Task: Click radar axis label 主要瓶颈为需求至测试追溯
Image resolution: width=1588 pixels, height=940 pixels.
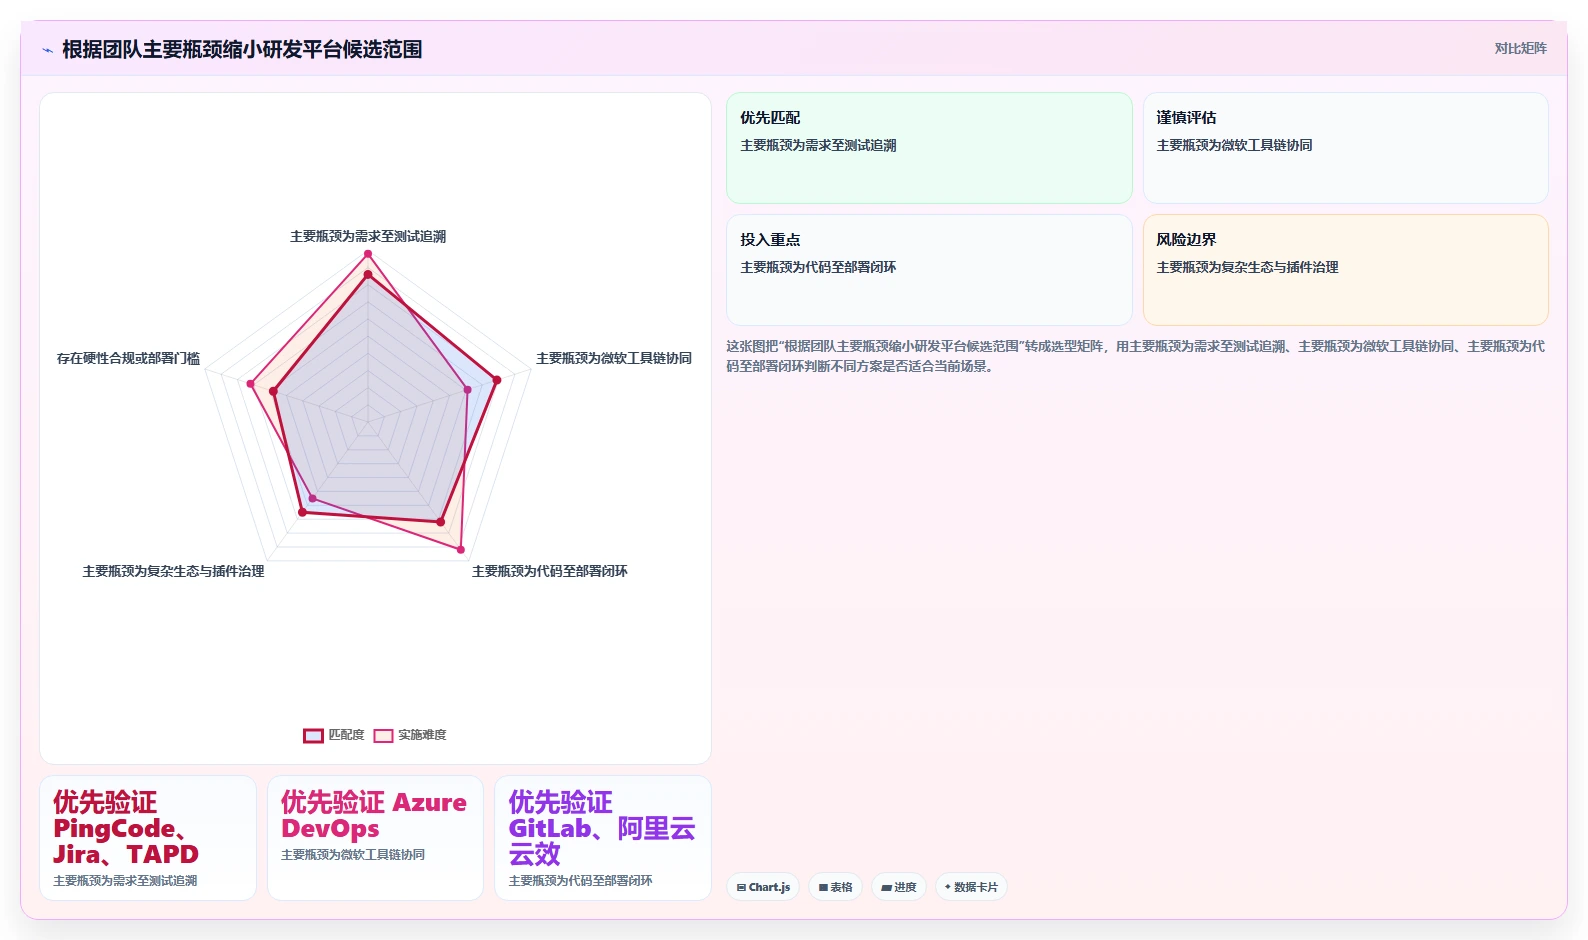Action: 368,237
